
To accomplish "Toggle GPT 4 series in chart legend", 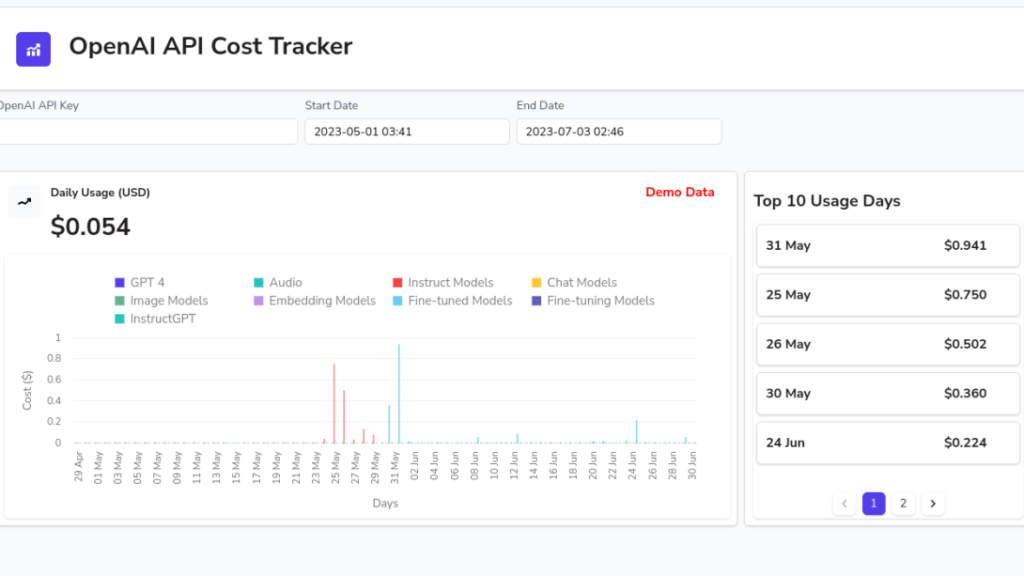I will (x=140, y=283).
